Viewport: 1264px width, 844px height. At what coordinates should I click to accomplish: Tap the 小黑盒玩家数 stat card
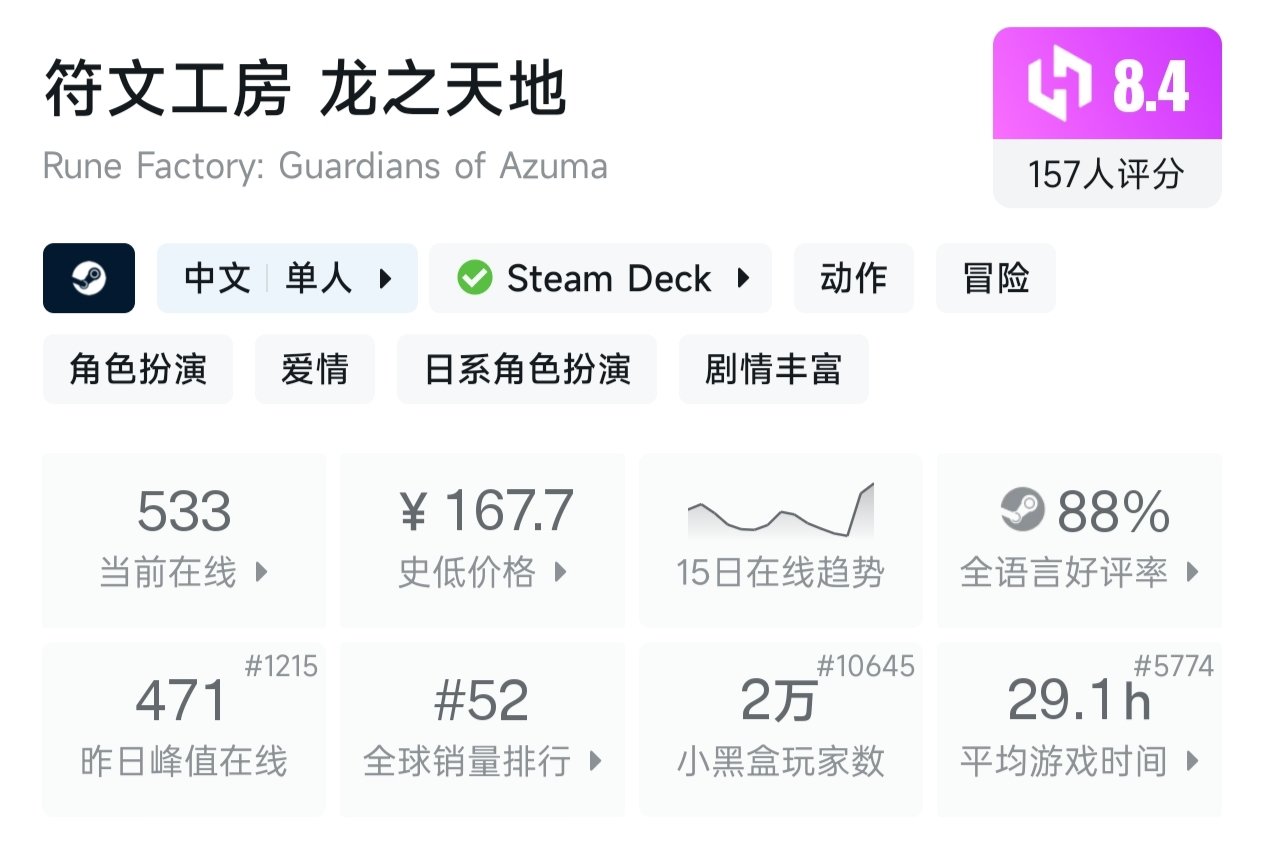click(x=780, y=728)
